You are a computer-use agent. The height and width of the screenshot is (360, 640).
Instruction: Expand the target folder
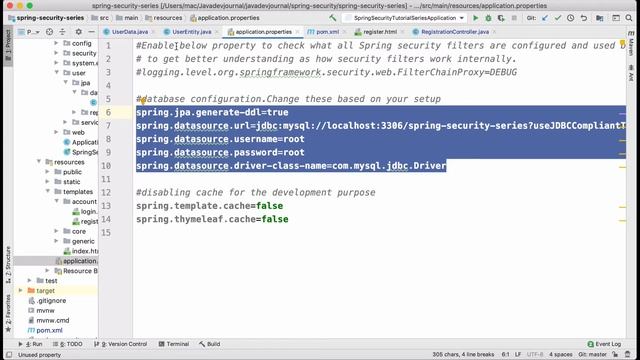point(20,290)
